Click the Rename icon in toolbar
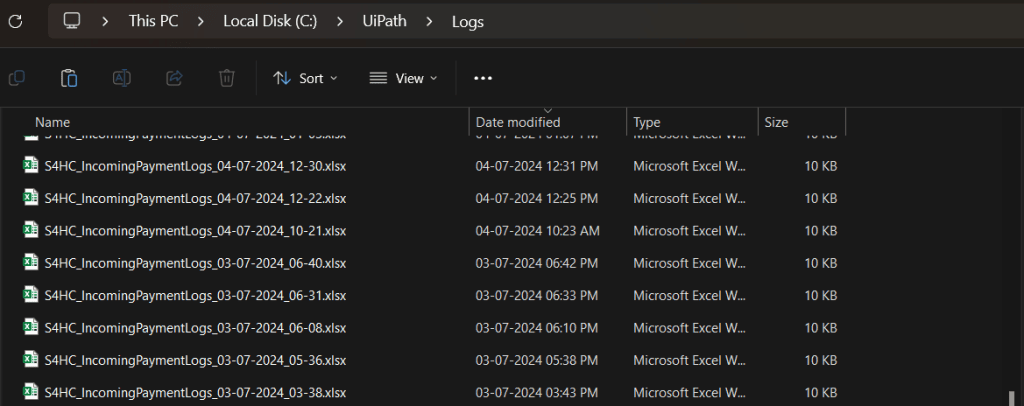This screenshot has width=1024, height=406. pyautogui.click(x=121, y=78)
